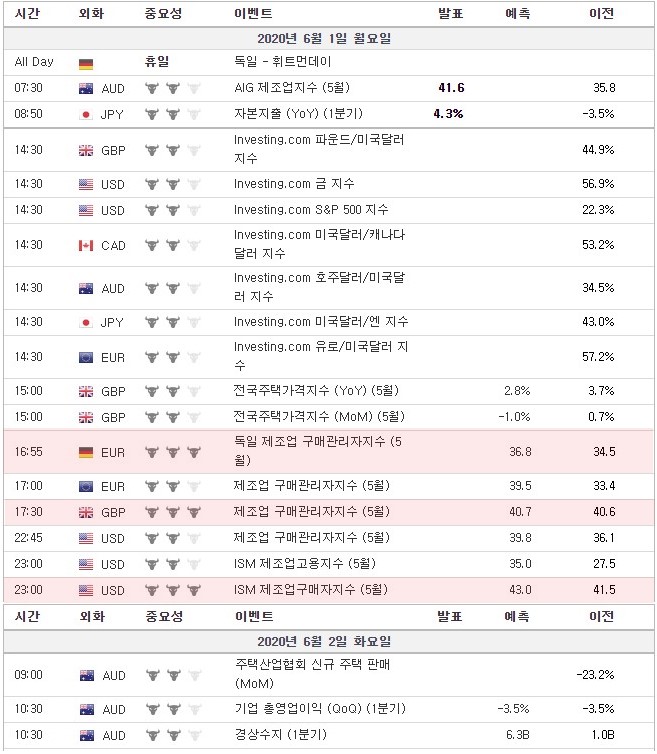The height and width of the screenshot is (754, 657).
Task: Open the AIG 제조업지수 (5월) event
Action: pos(291,88)
